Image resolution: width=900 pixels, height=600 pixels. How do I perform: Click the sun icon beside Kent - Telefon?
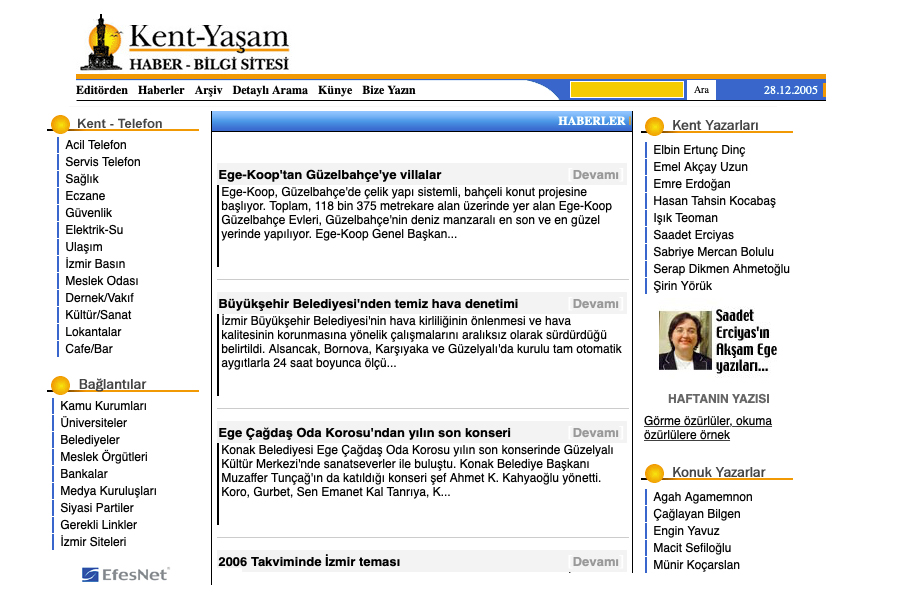60,125
